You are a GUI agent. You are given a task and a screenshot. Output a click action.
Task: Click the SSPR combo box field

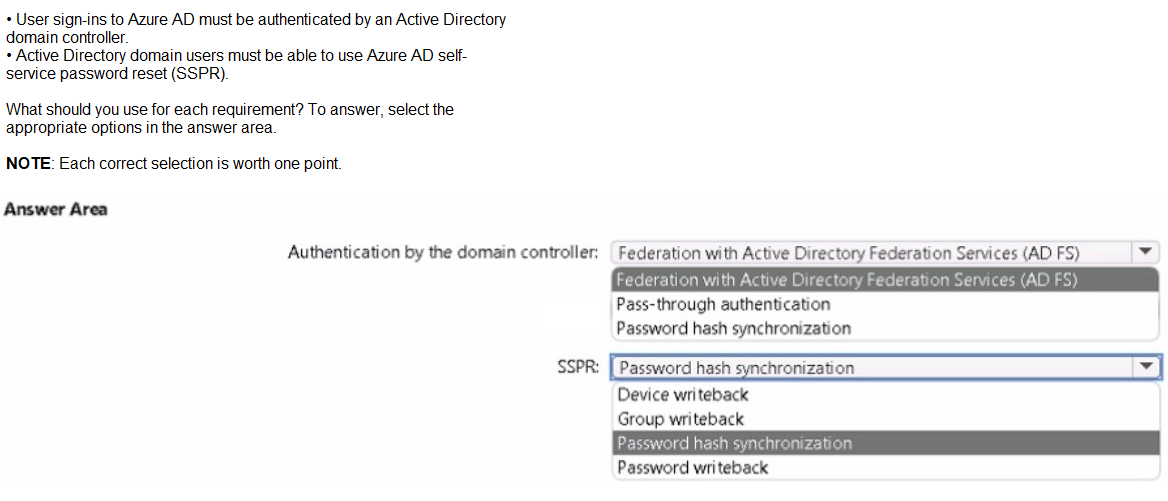[x=885, y=367]
